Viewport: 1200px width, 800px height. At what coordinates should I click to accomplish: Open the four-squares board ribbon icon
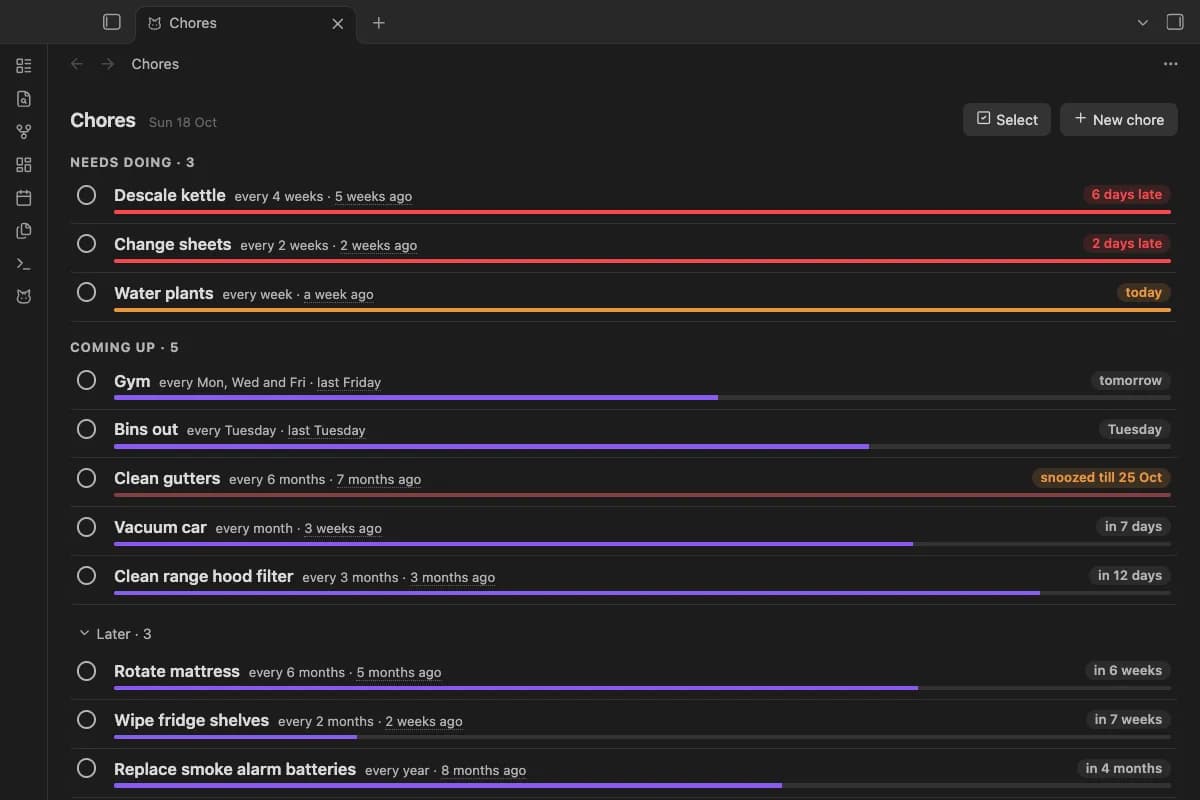(x=24, y=165)
